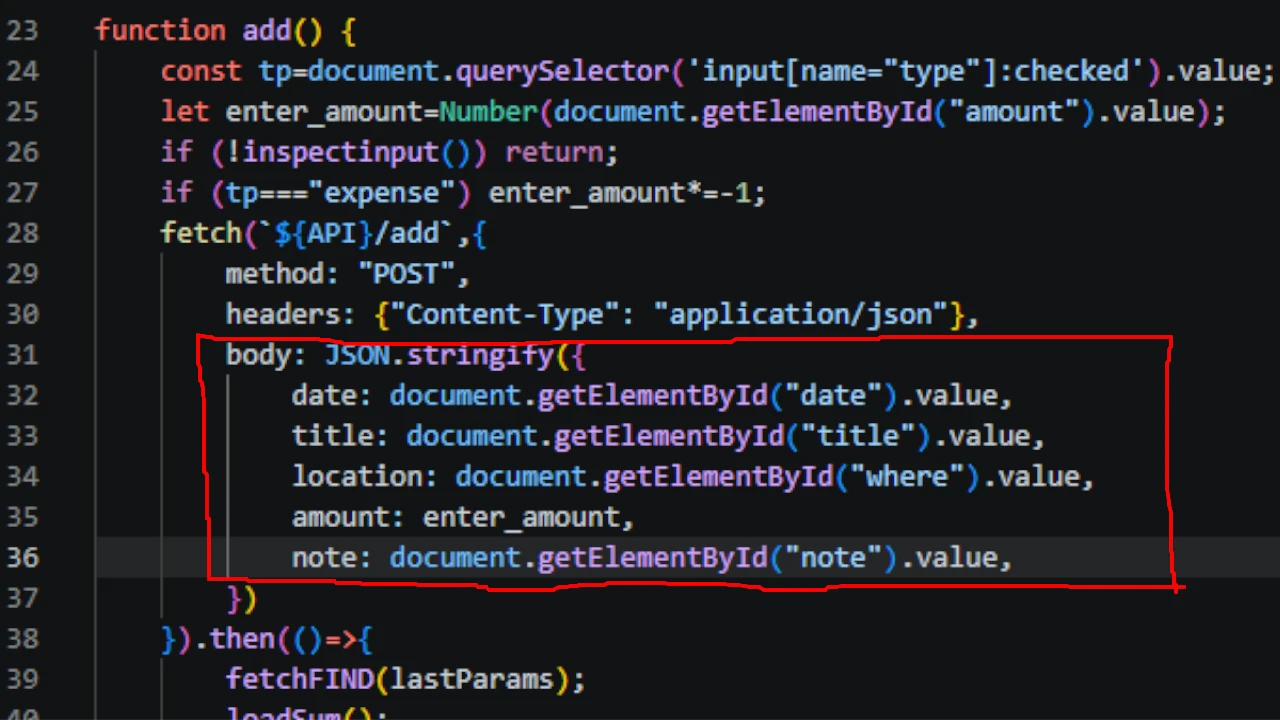Screen dimensions: 1280x720
Task: Click line number 29 in the gutter
Action: 21,274
